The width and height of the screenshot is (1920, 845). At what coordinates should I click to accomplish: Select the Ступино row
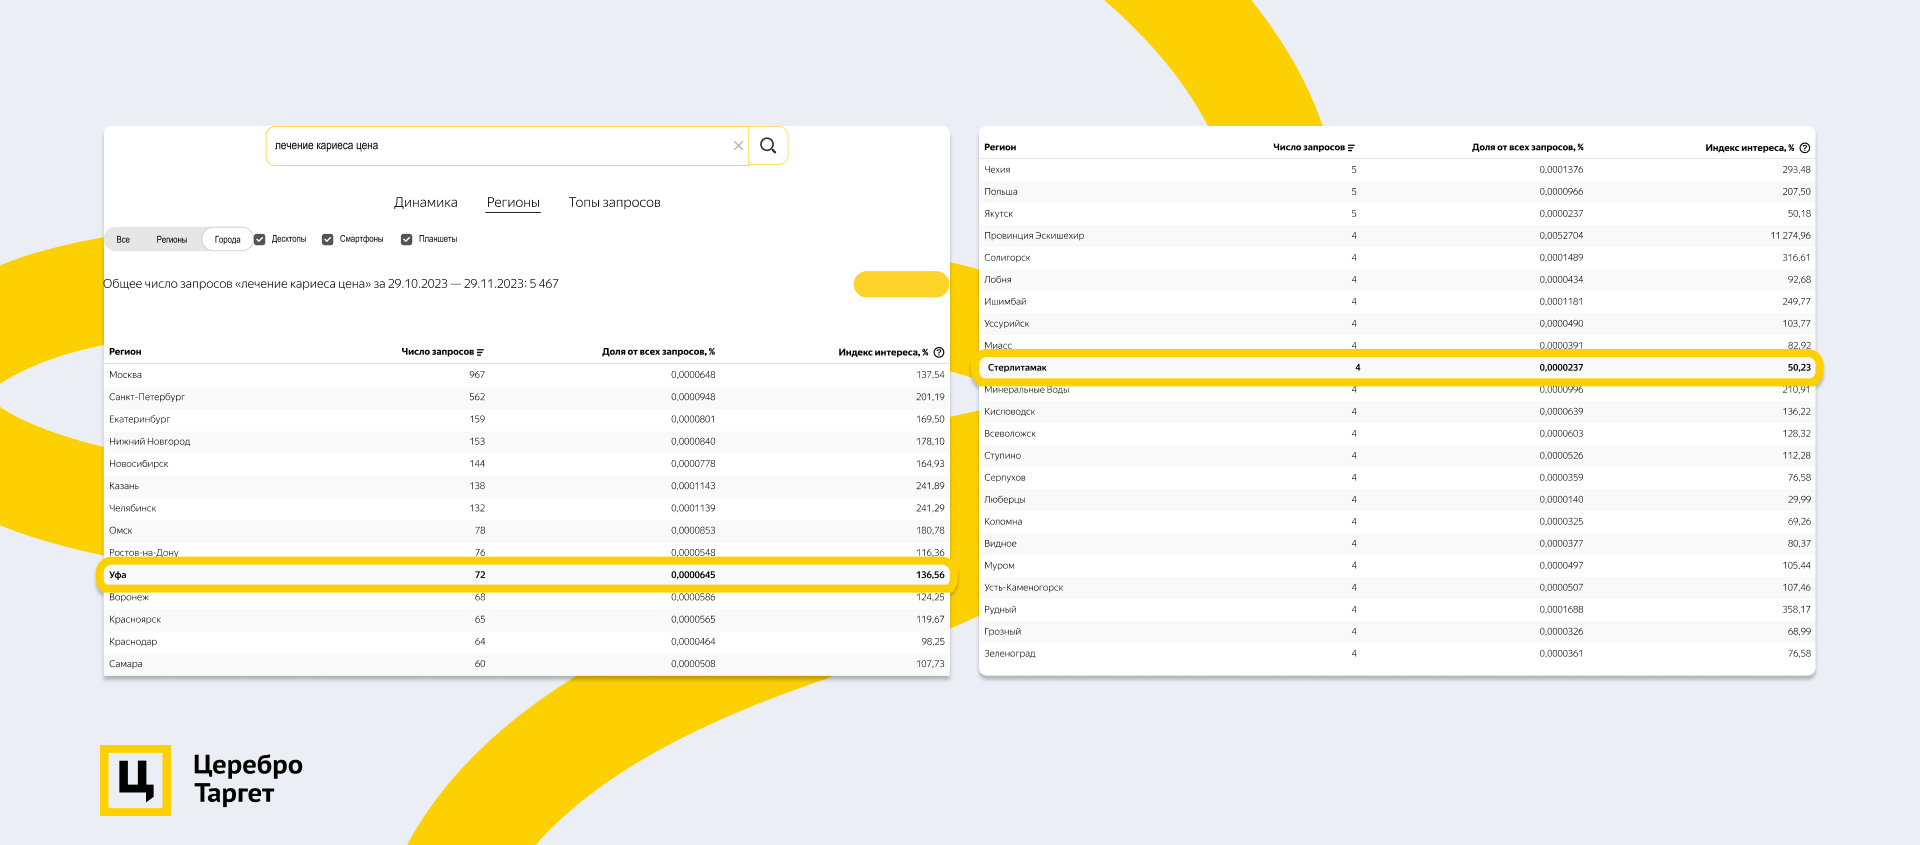pyautogui.click(x=1397, y=456)
